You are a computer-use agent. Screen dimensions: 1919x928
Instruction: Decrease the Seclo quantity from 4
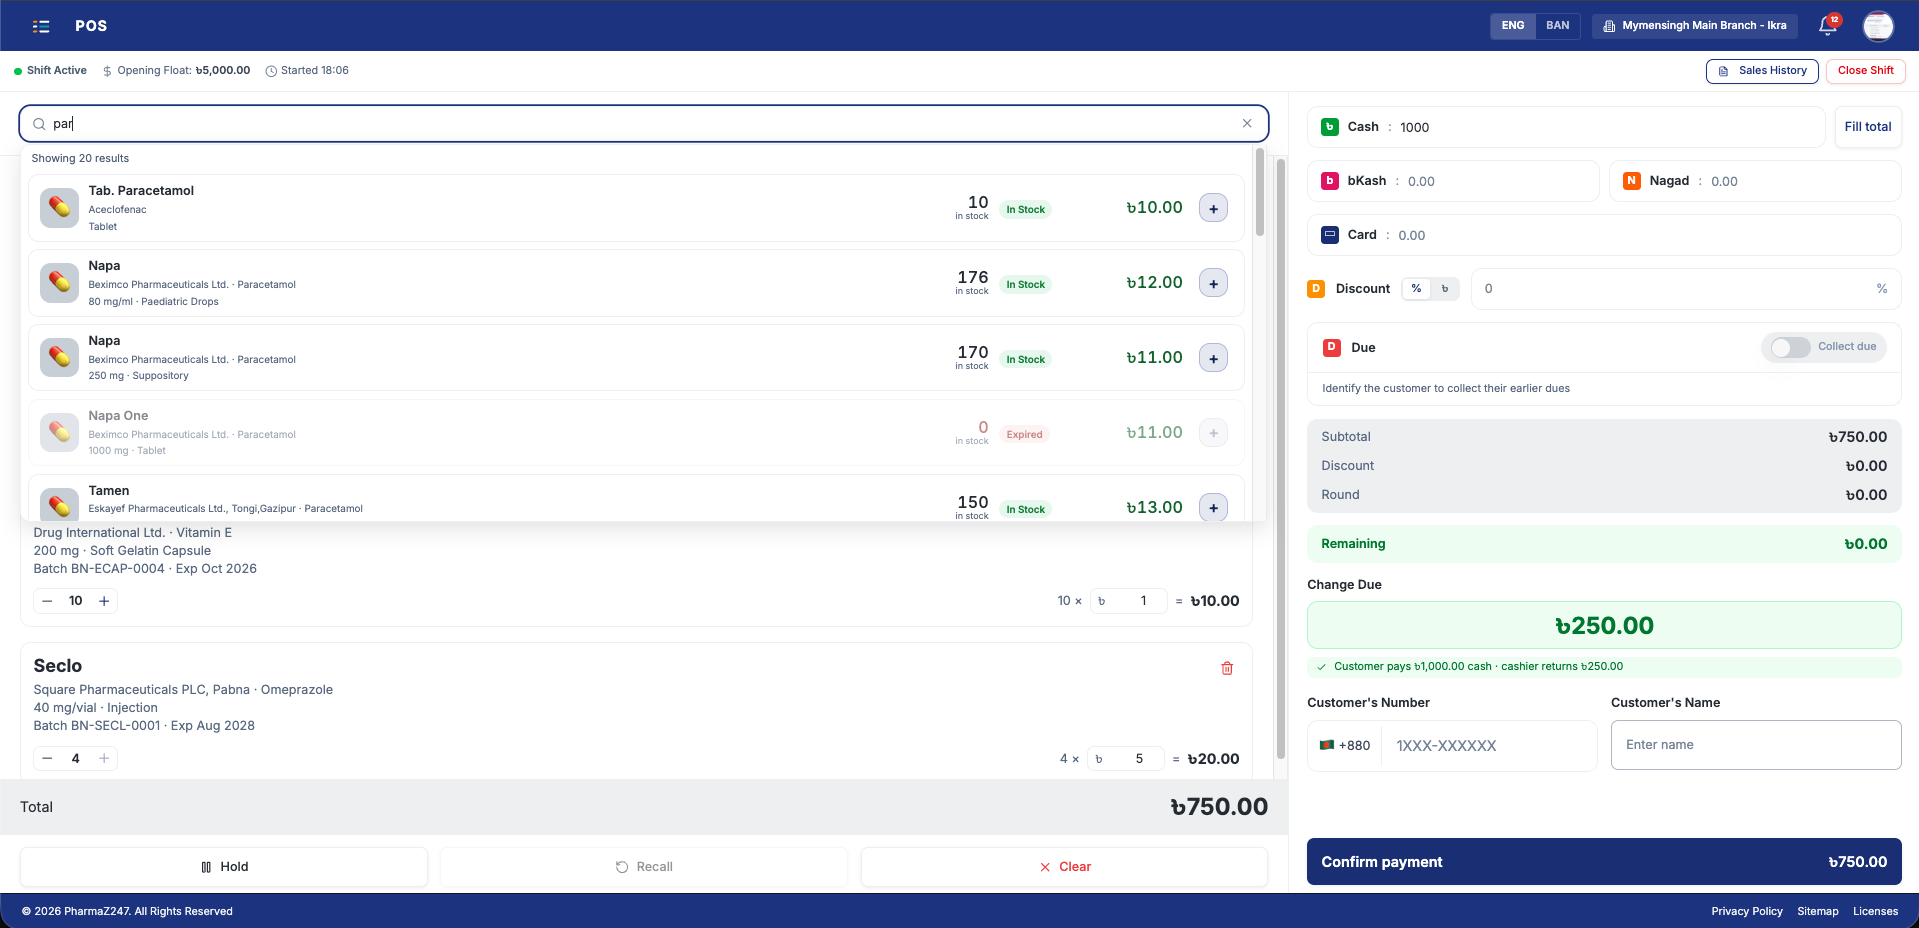click(47, 759)
